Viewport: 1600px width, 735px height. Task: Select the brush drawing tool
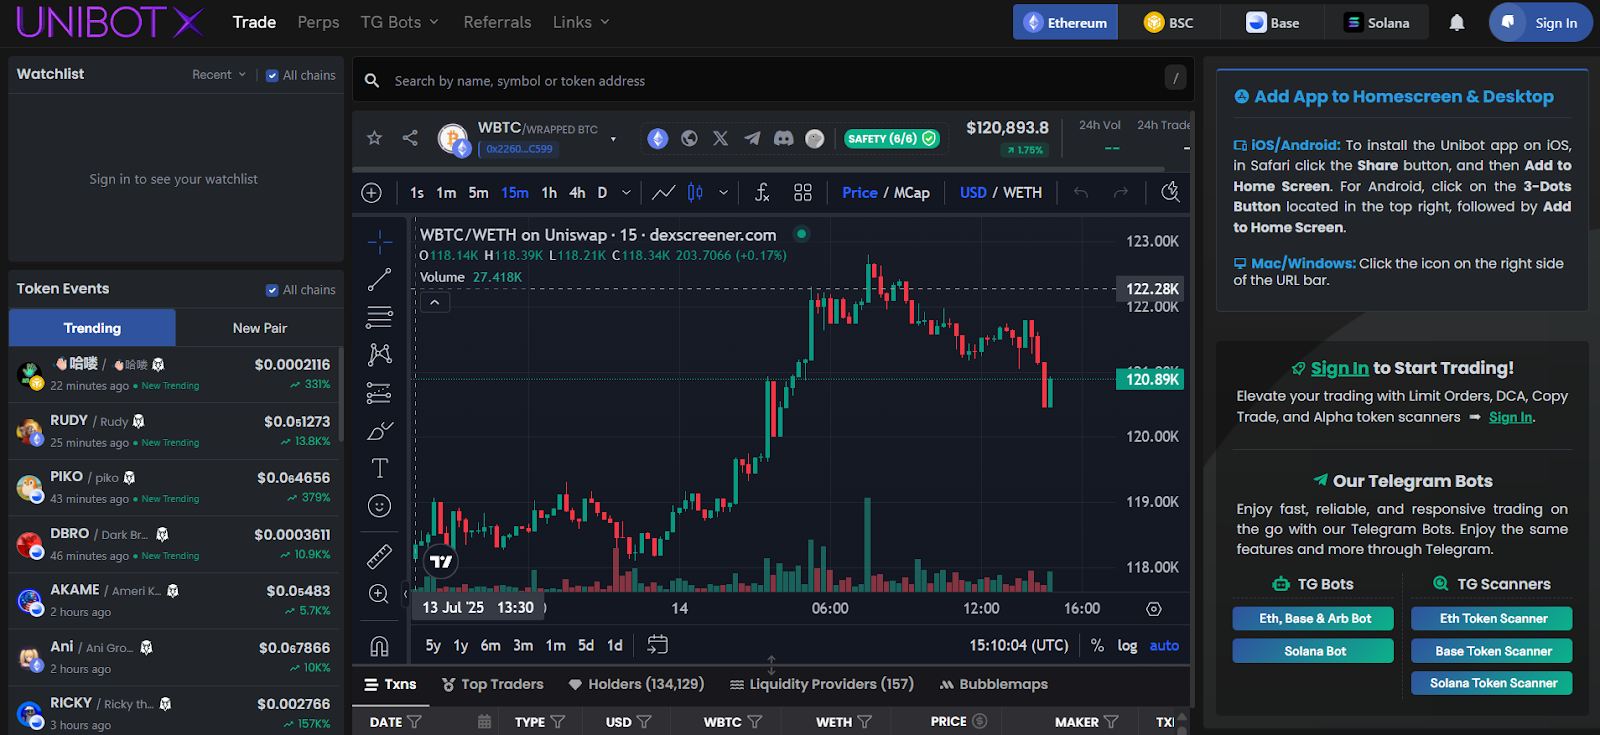click(x=380, y=430)
